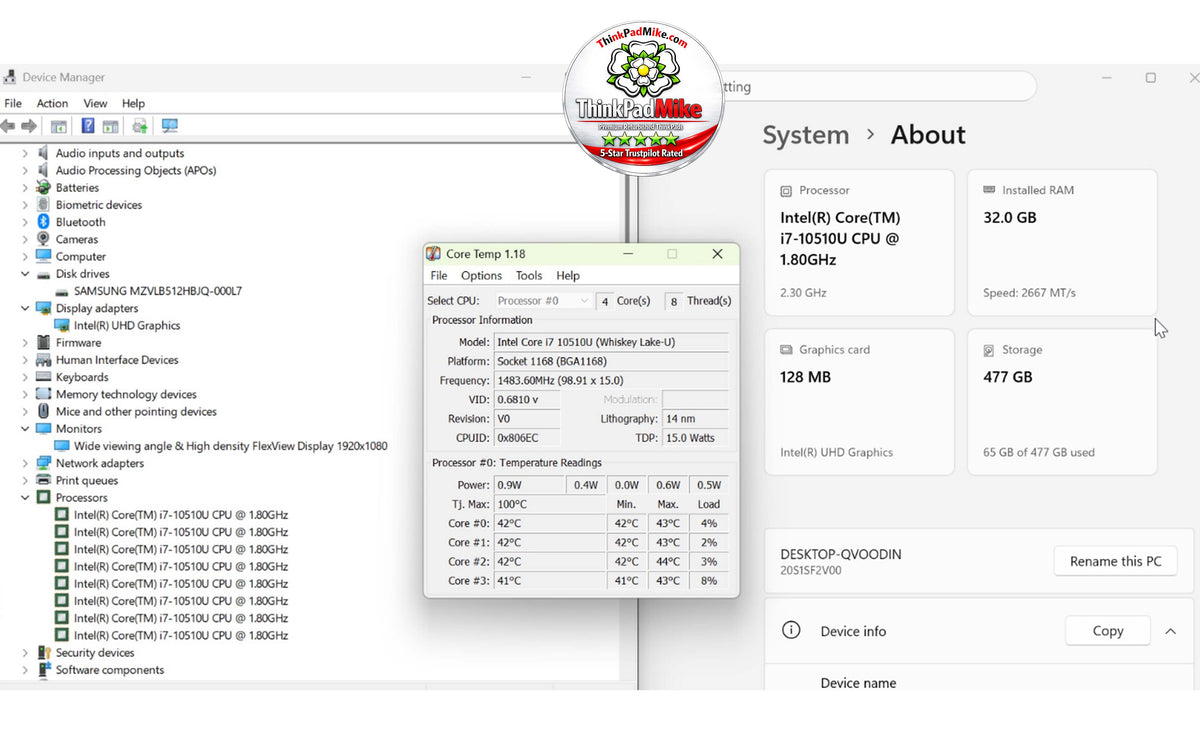Click the Core Temp app icon in title bar

tap(433, 254)
